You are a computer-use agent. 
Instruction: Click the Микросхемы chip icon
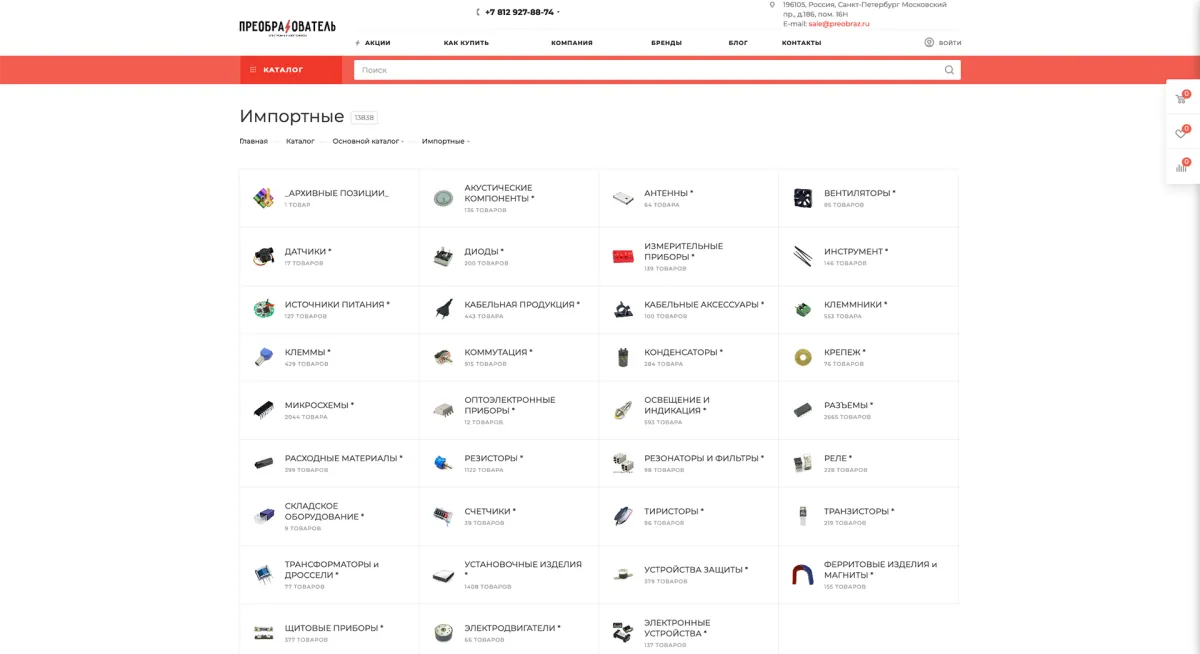coord(263,410)
